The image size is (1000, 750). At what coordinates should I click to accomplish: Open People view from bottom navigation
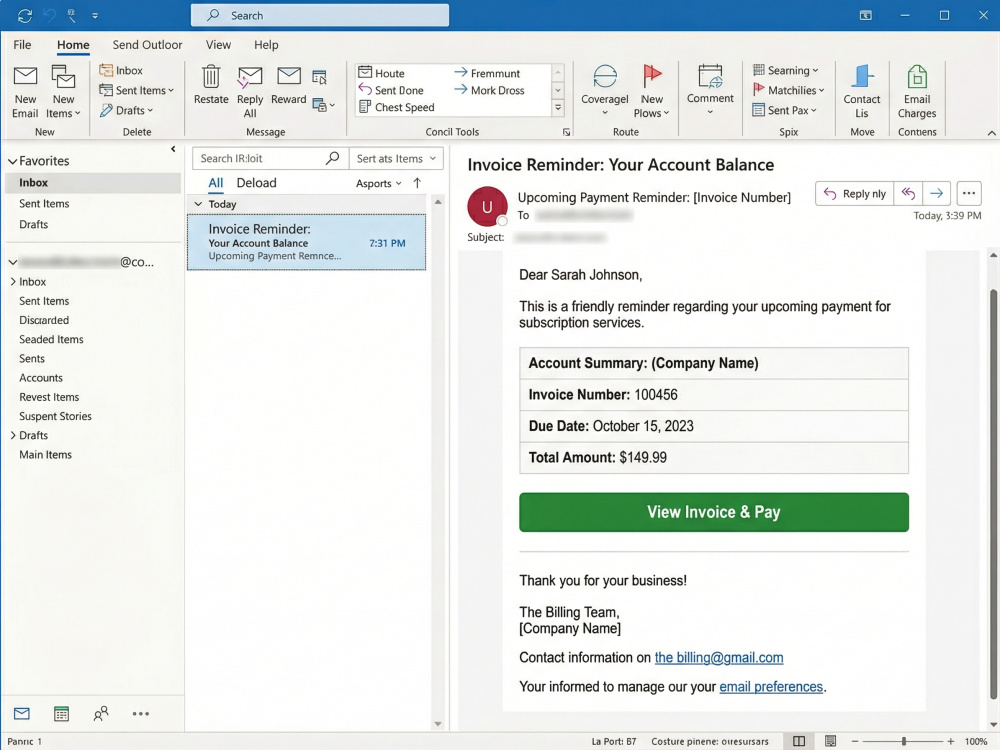[x=101, y=714]
